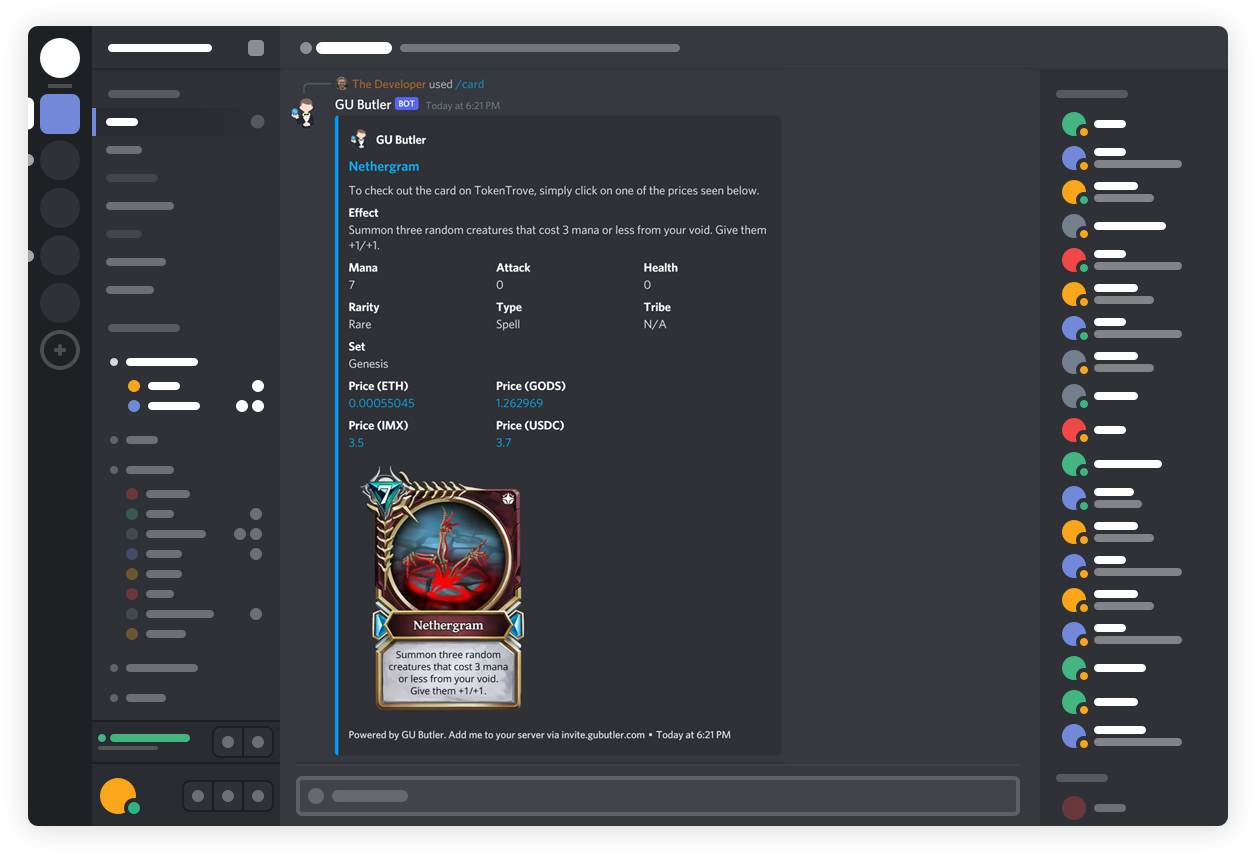Open The Developer's small avatar in the command line
Screen dimensions: 1256x856
click(x=341, y=84)
